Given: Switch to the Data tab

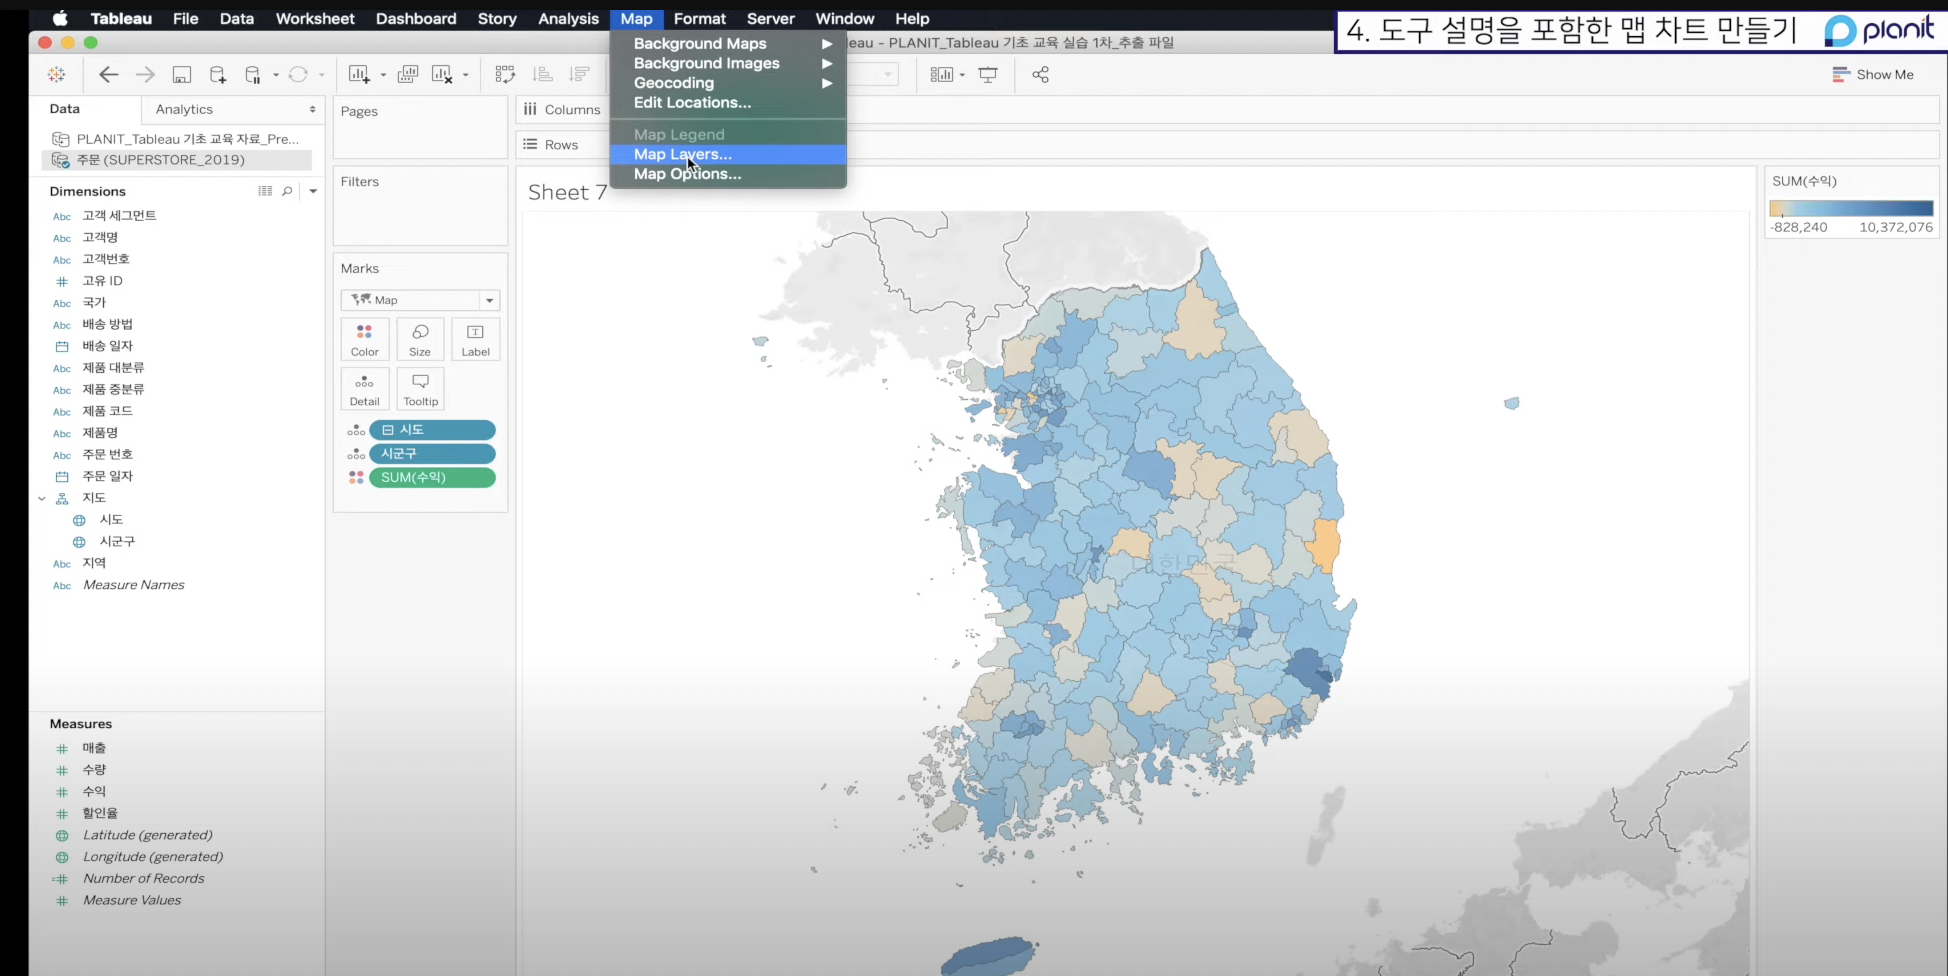Looking at the screenshot, I should click(65, 109).
